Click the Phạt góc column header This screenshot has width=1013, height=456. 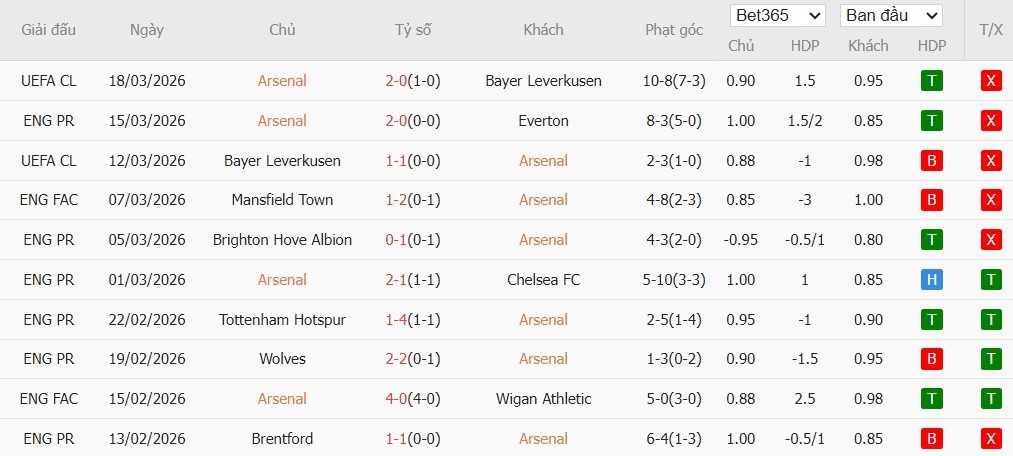pyautogui.click(x=674, y=30)
